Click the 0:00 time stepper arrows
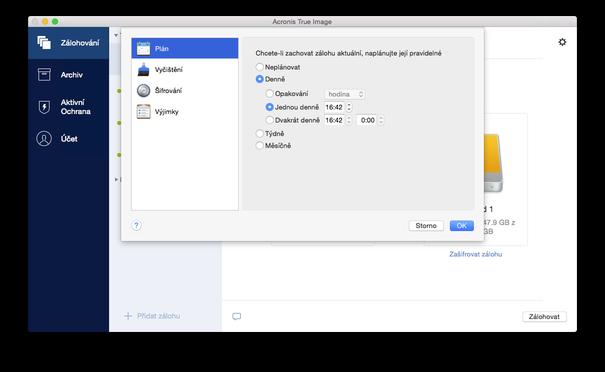Image resolution: width=605 pixels, height=372 pixels. [381, 120]
